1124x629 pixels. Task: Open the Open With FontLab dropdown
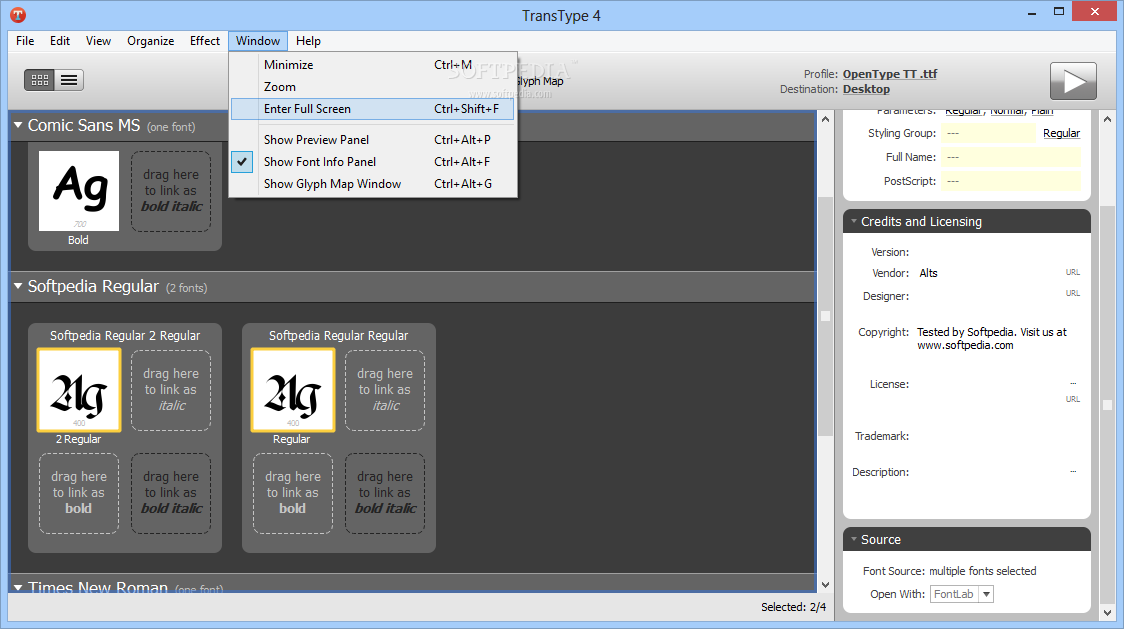tap(986, 594)
